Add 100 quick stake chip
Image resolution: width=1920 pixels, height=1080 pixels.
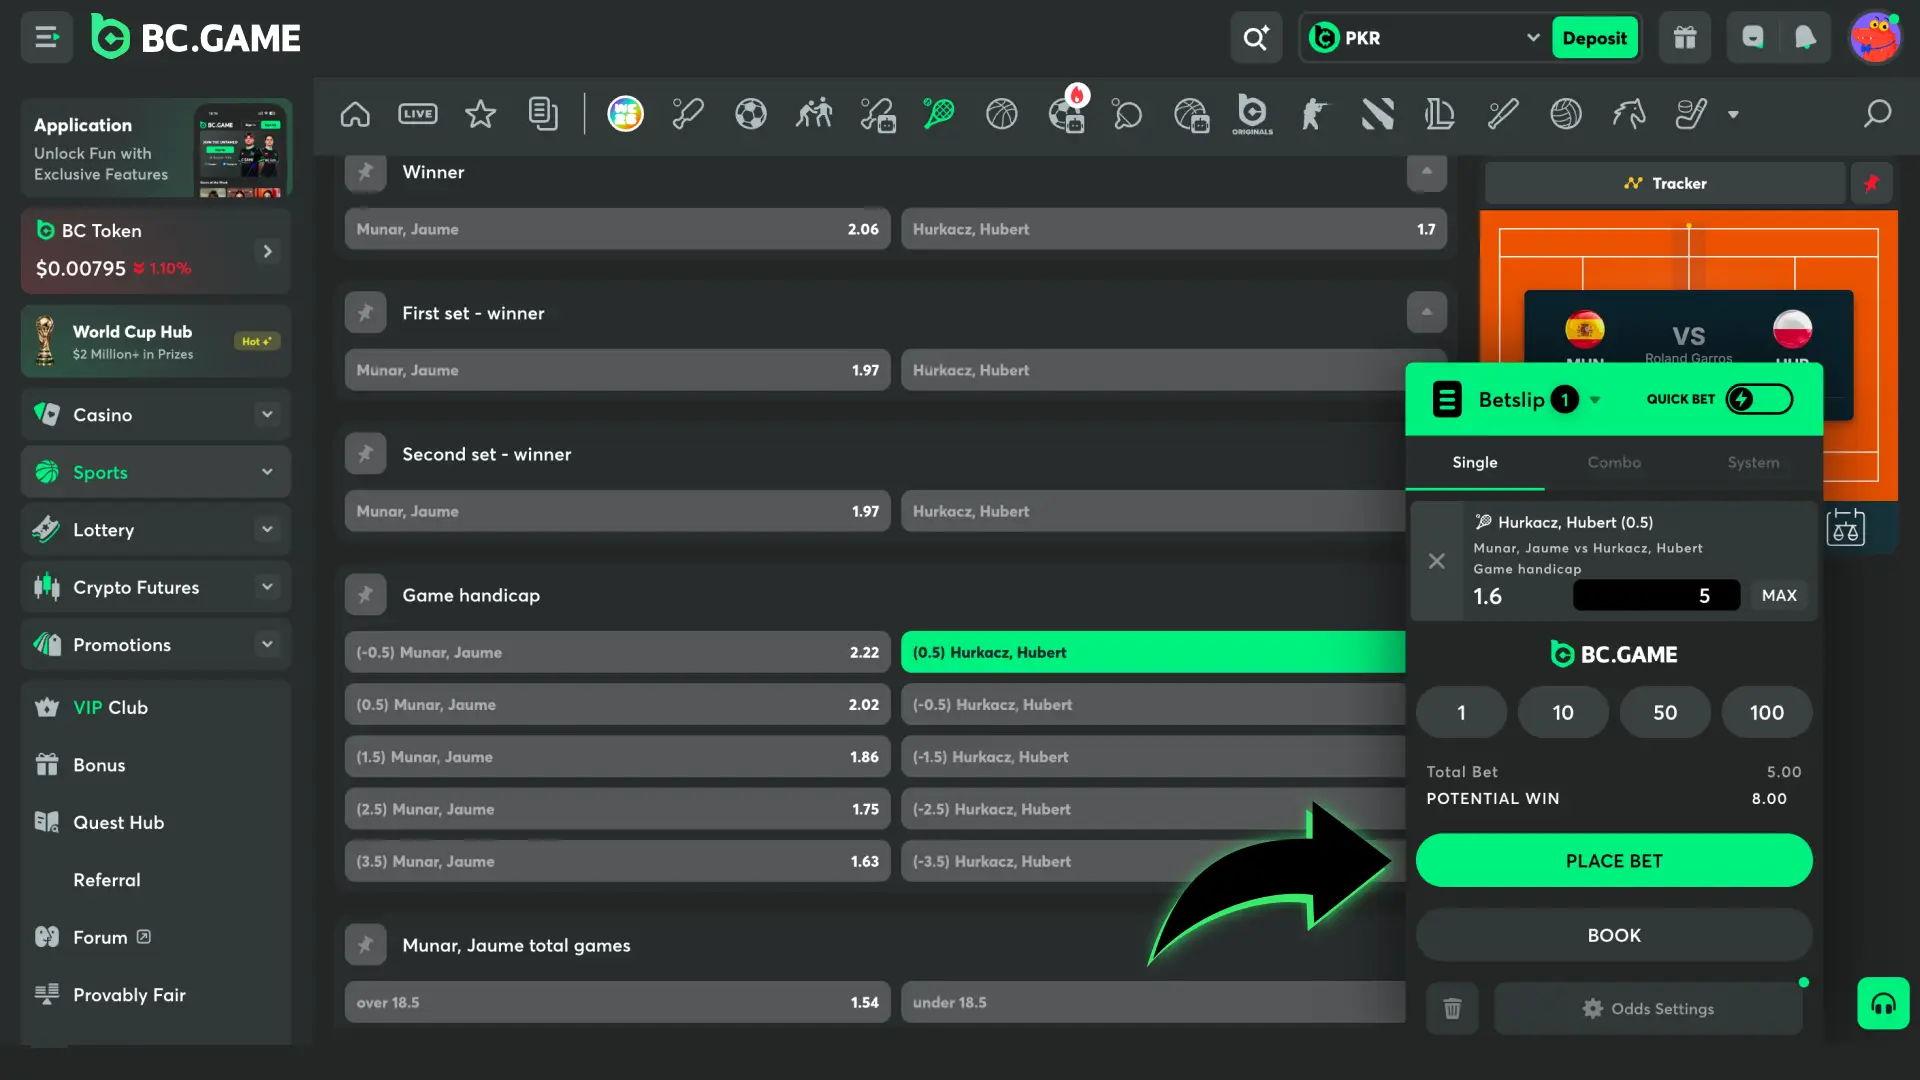point(1767,712)
